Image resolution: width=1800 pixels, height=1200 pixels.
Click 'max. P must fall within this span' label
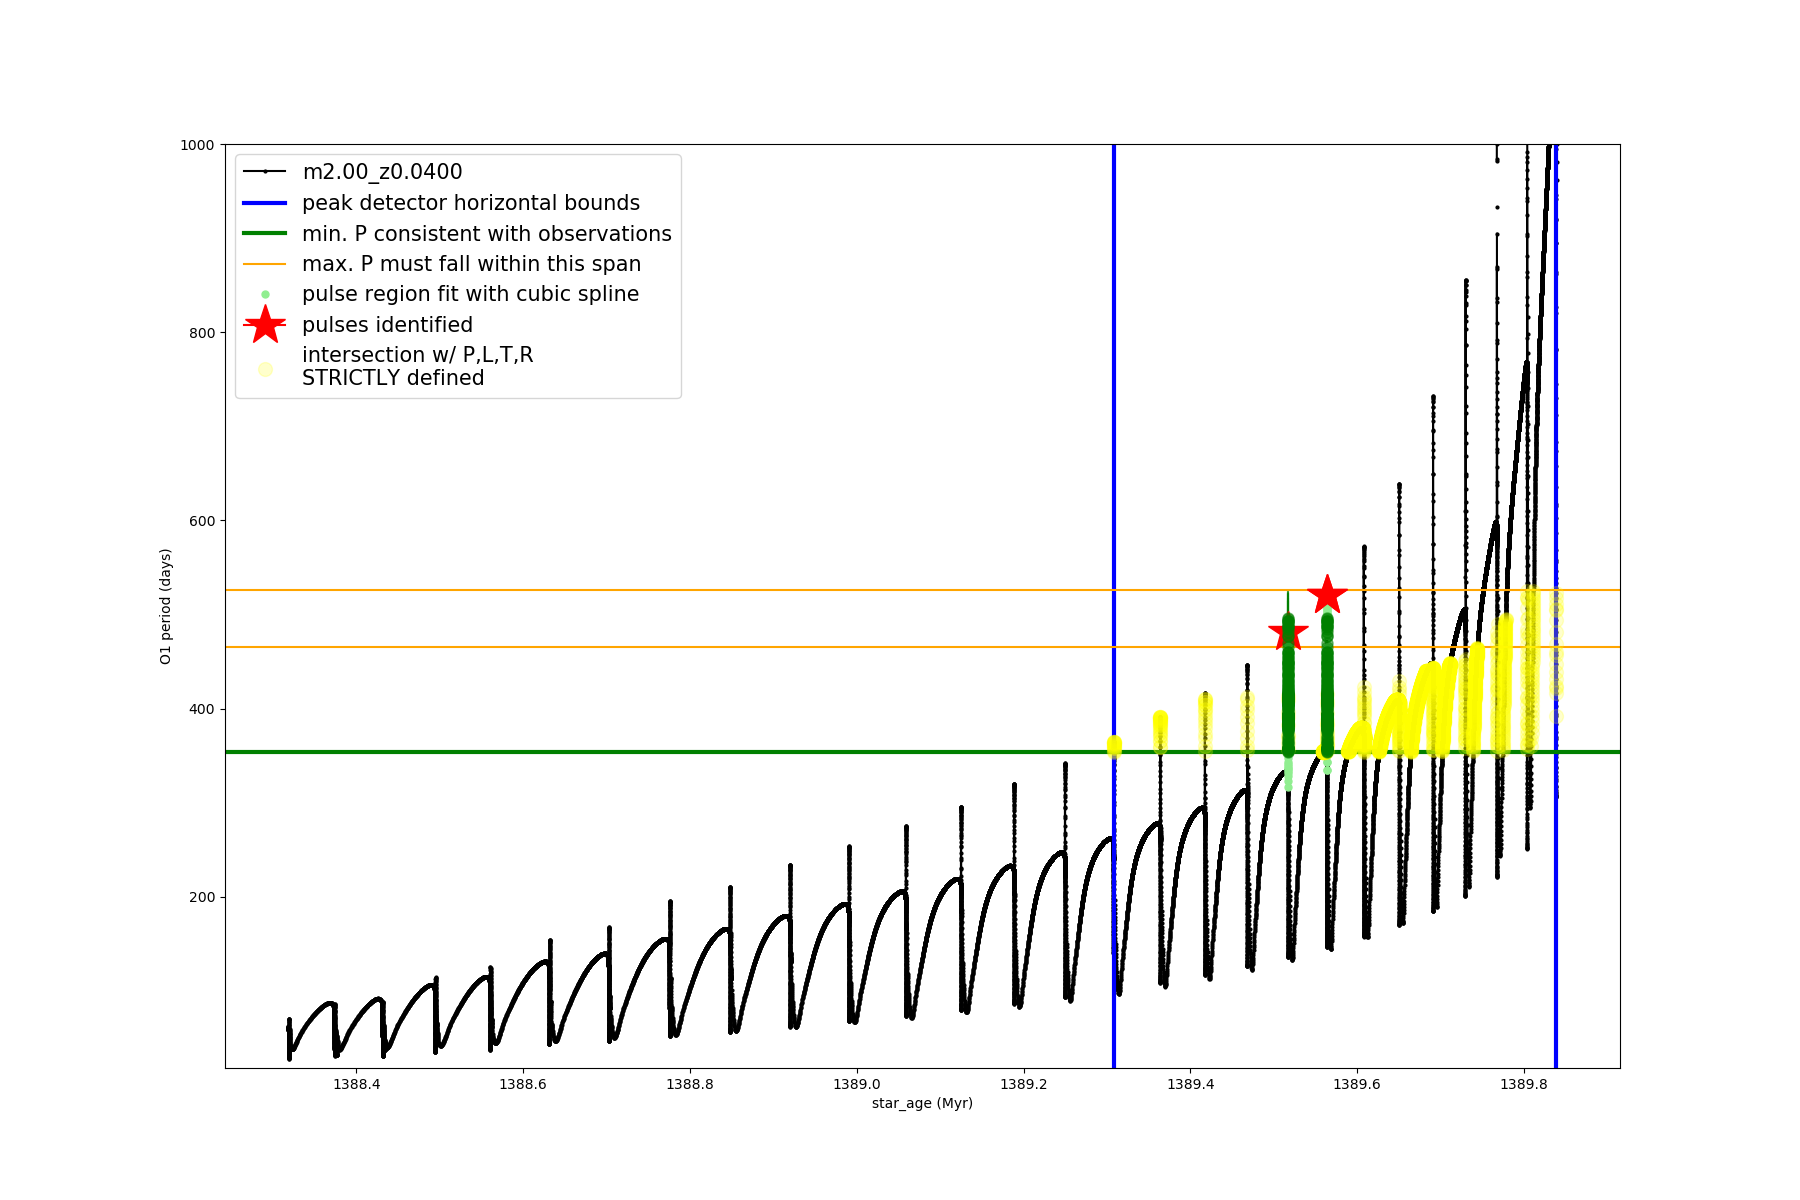[472, 264]
